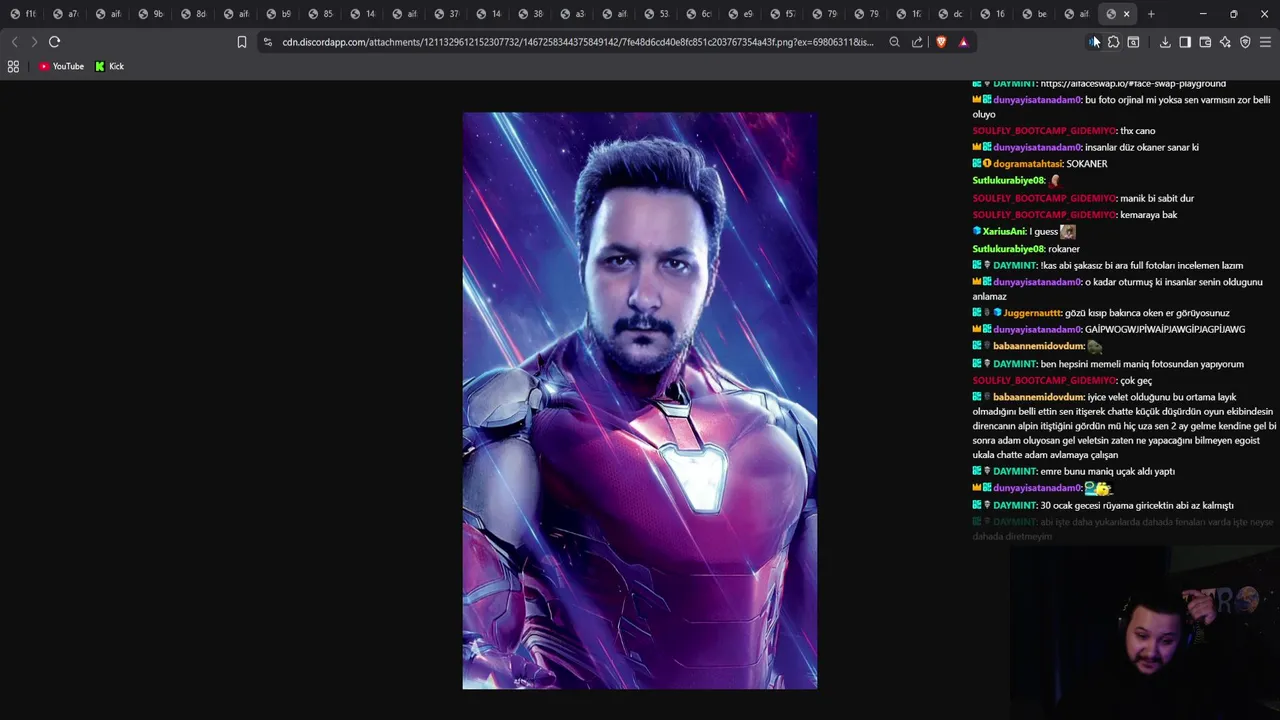
Task: Click message 'emre bunu maniq uçak aldı yaptı'
Action: pyautogui.click(x=1108, y=472)
